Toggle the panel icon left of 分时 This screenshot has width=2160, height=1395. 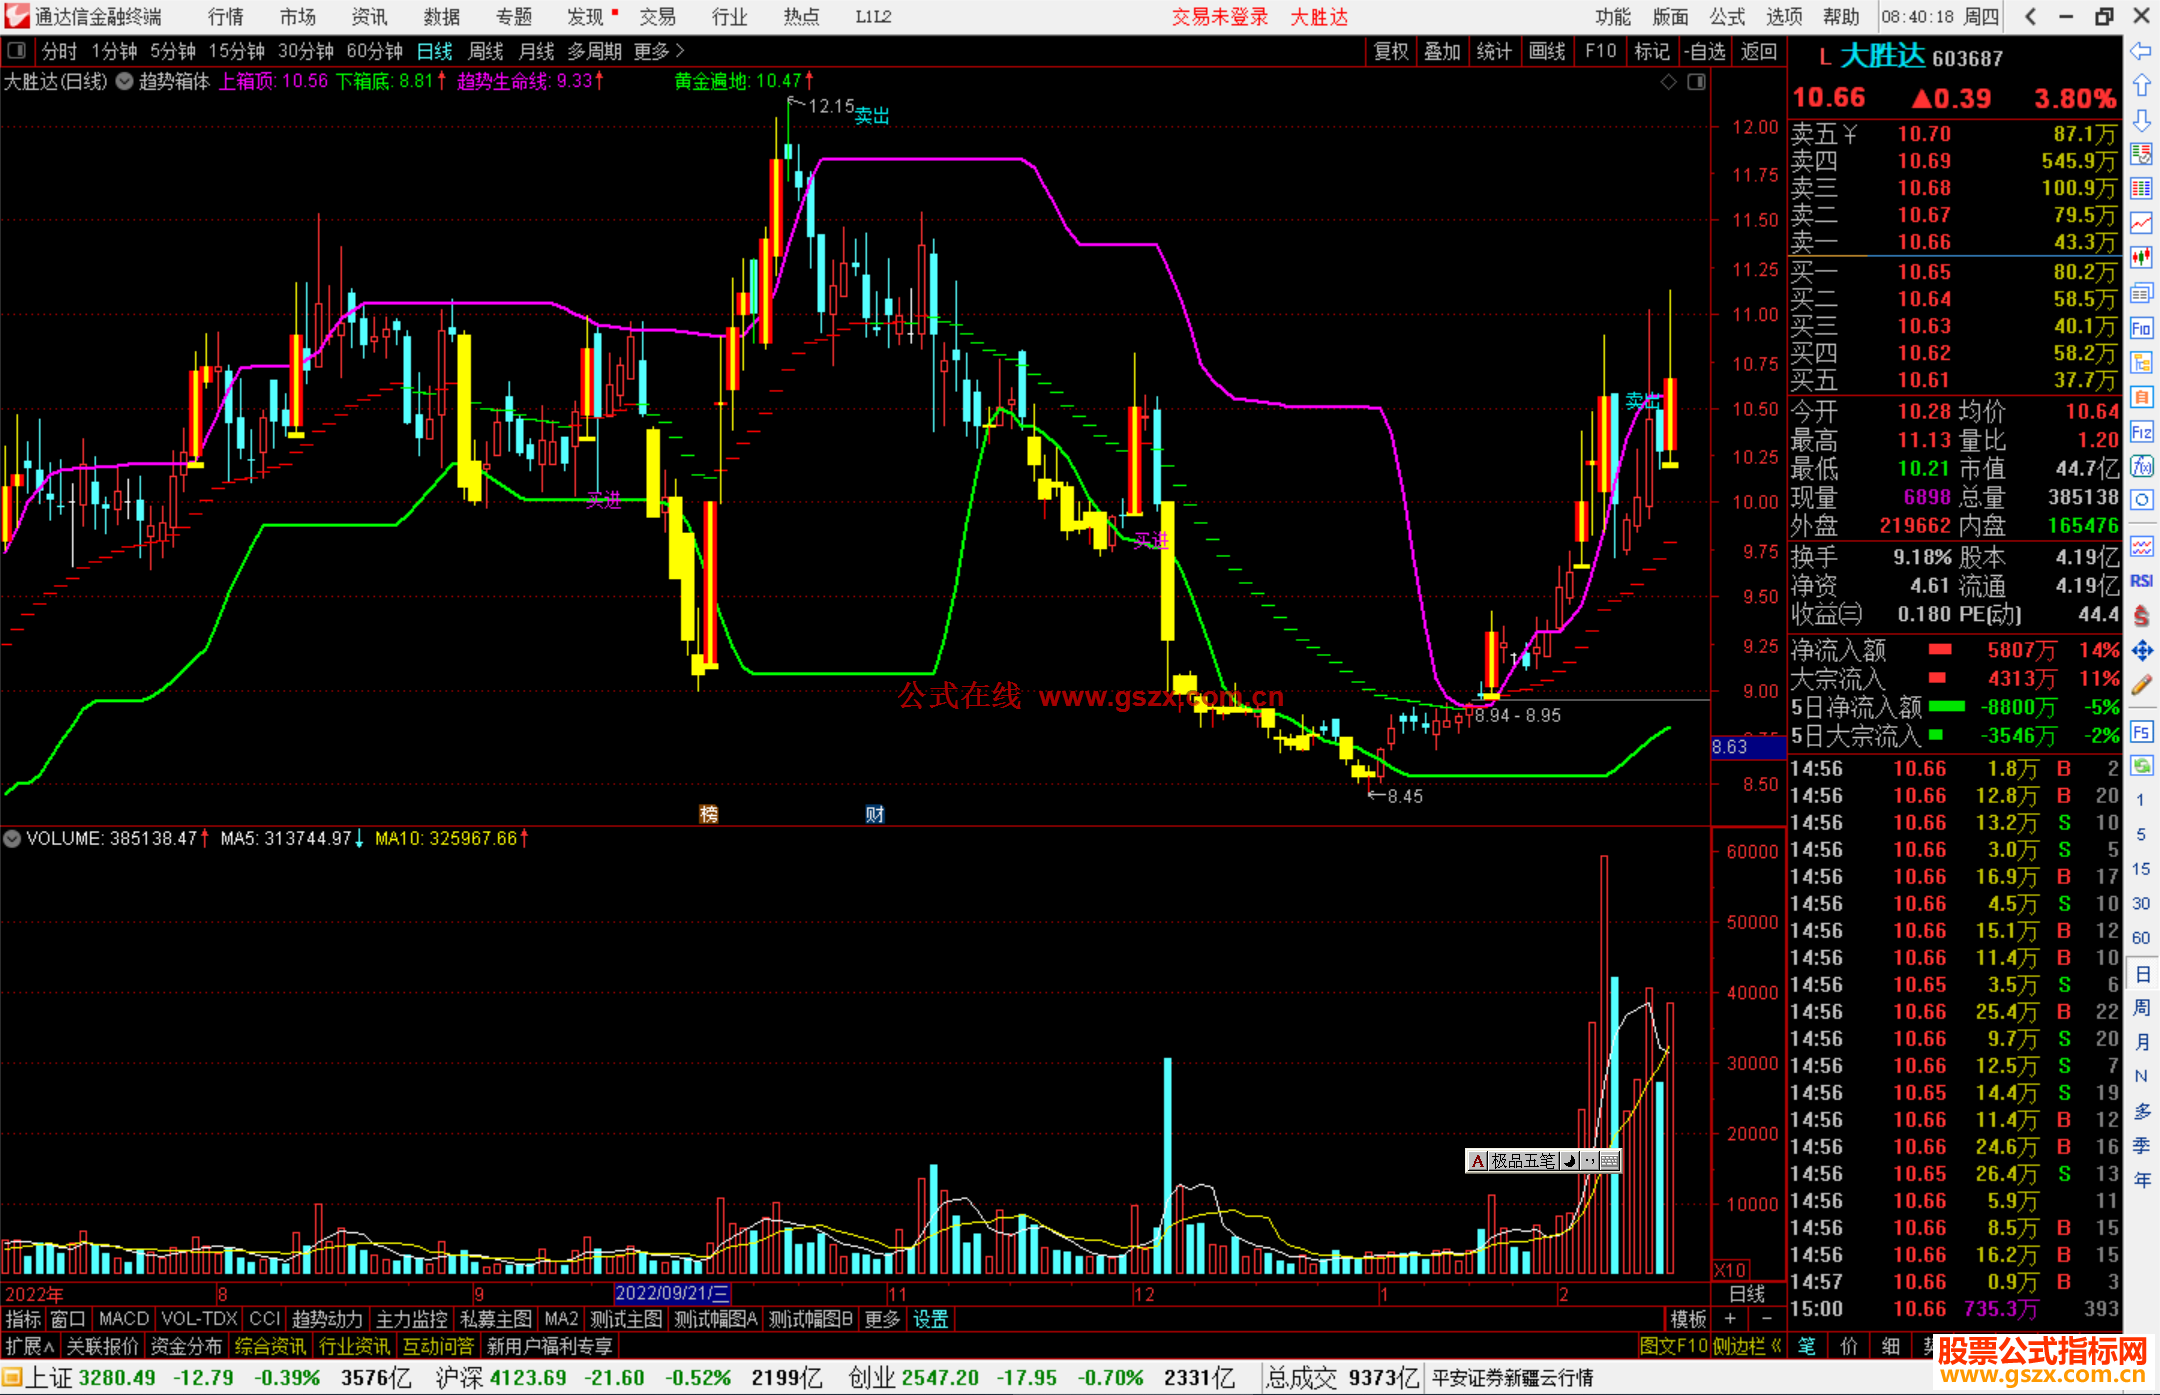17,51
